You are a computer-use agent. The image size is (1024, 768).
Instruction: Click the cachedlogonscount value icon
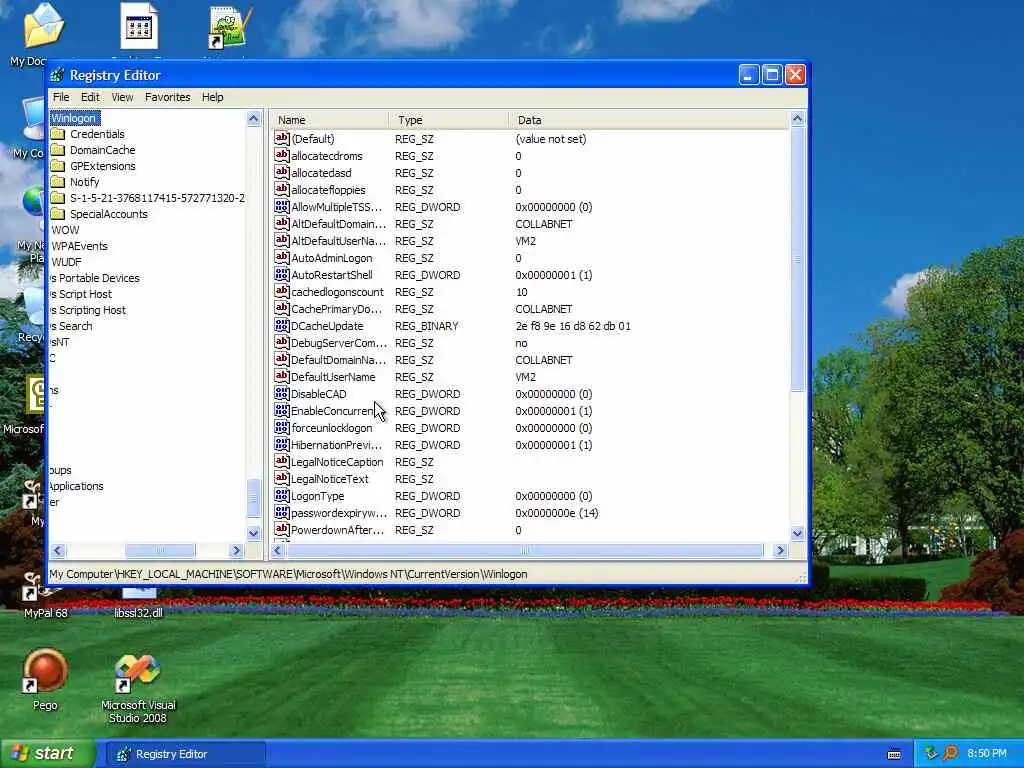281,291
